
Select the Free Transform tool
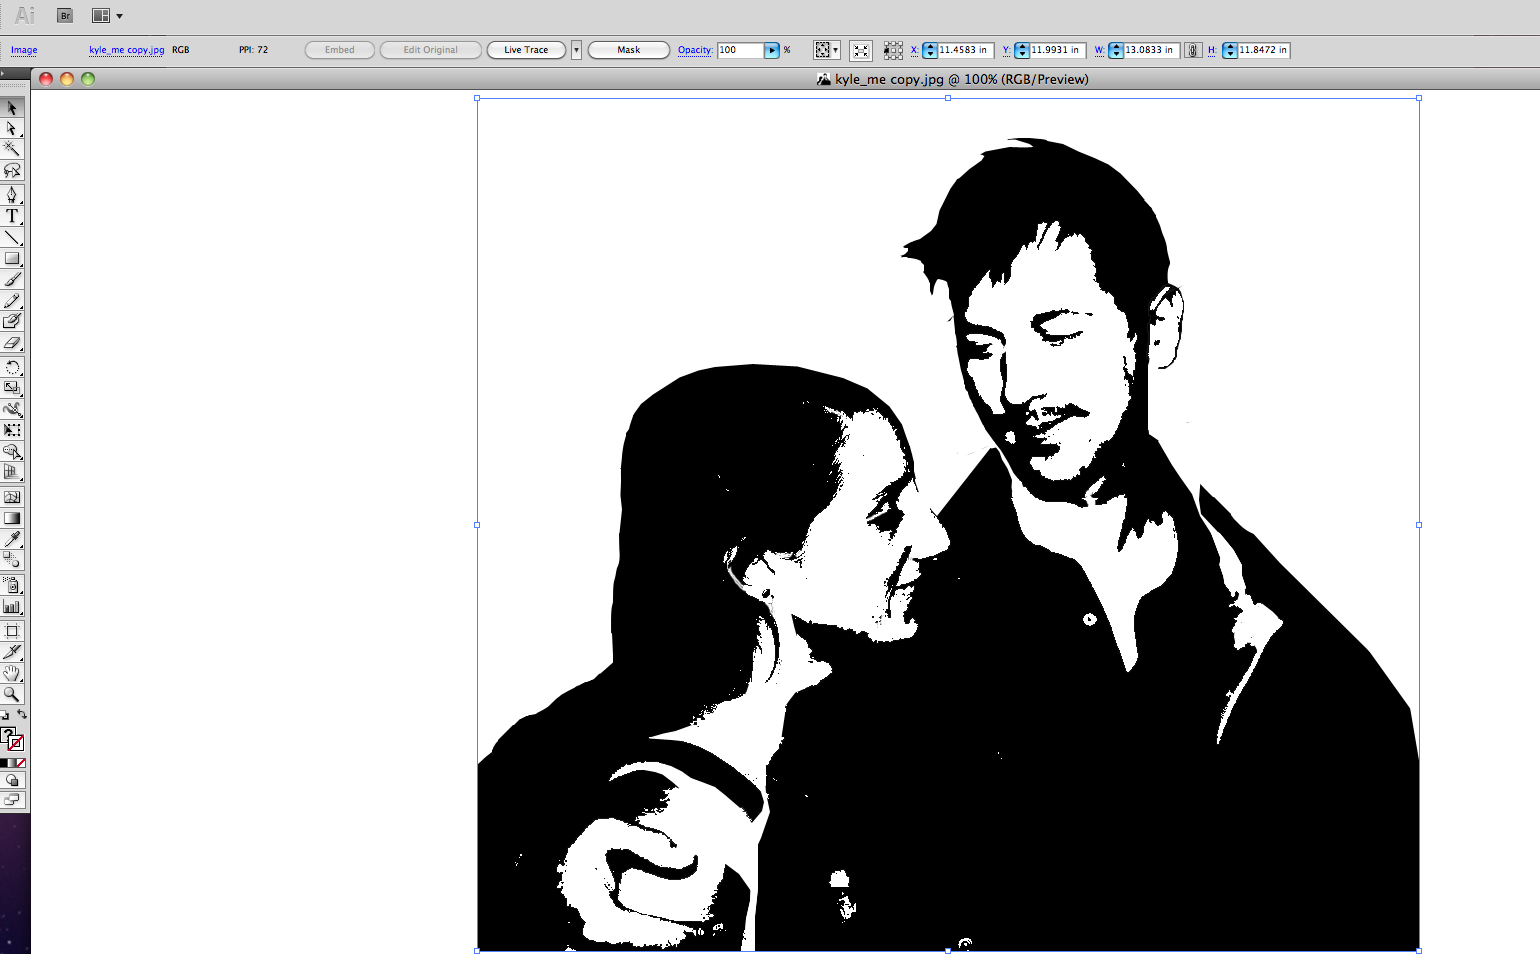point(12,430)
